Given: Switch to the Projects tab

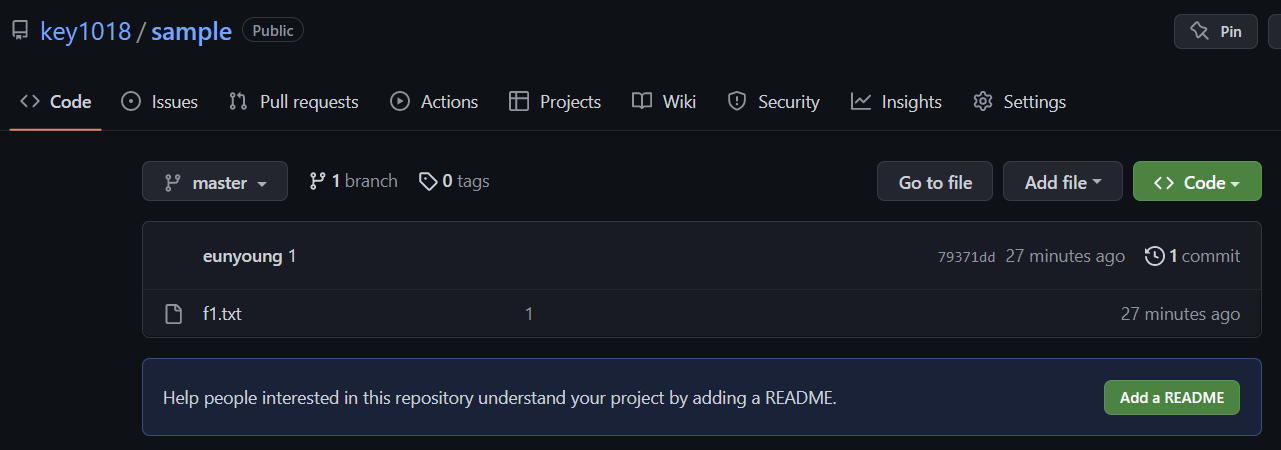Looking at the screenshot, I should 555,102.
